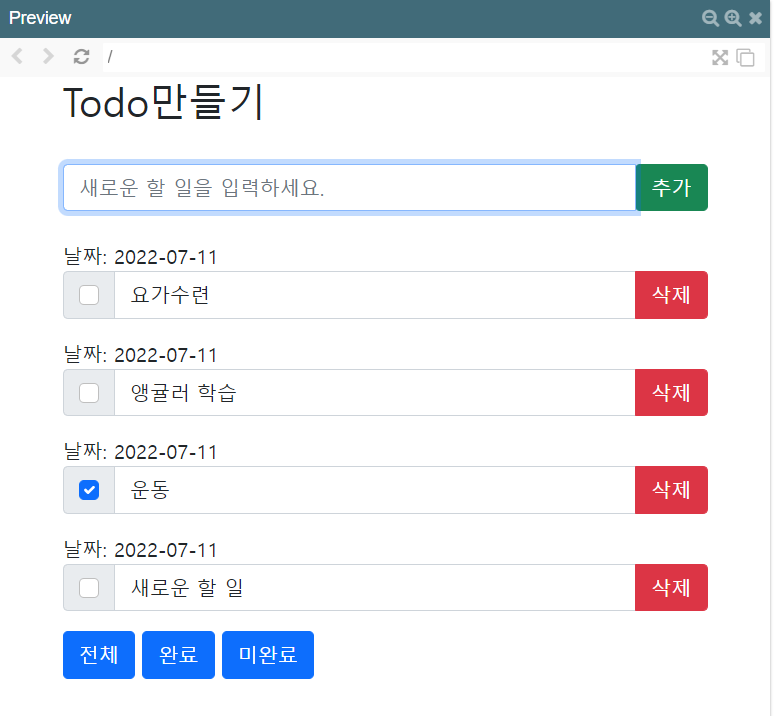
Task: Check the 앵귤러 학습 todo checkbox
Action: click(x=89, y=393)
